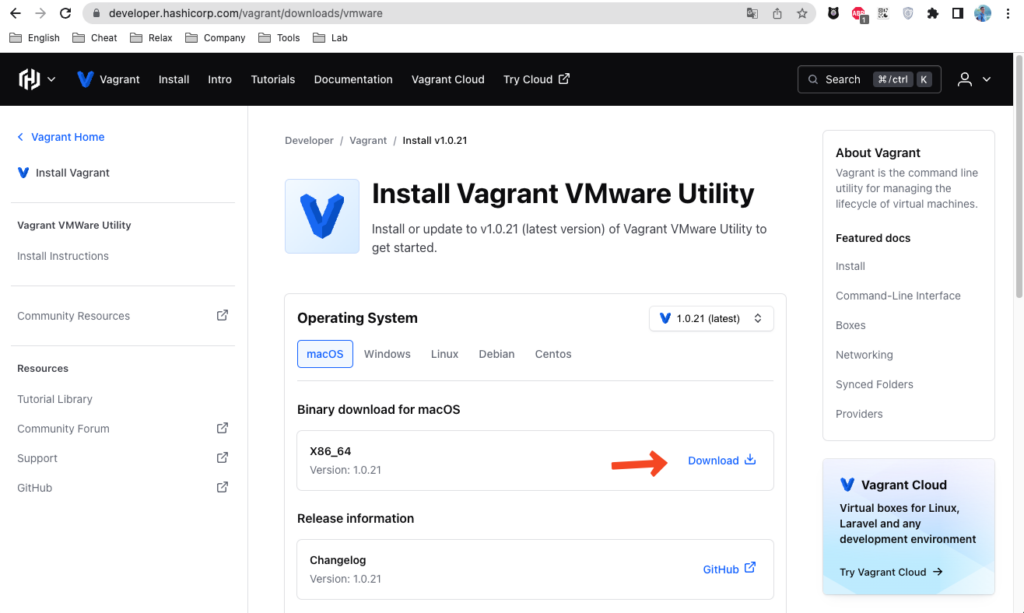Click the translate page icon in address bar
The width and height of the screenshot is (1024, 613).
(x=752, y=13)
